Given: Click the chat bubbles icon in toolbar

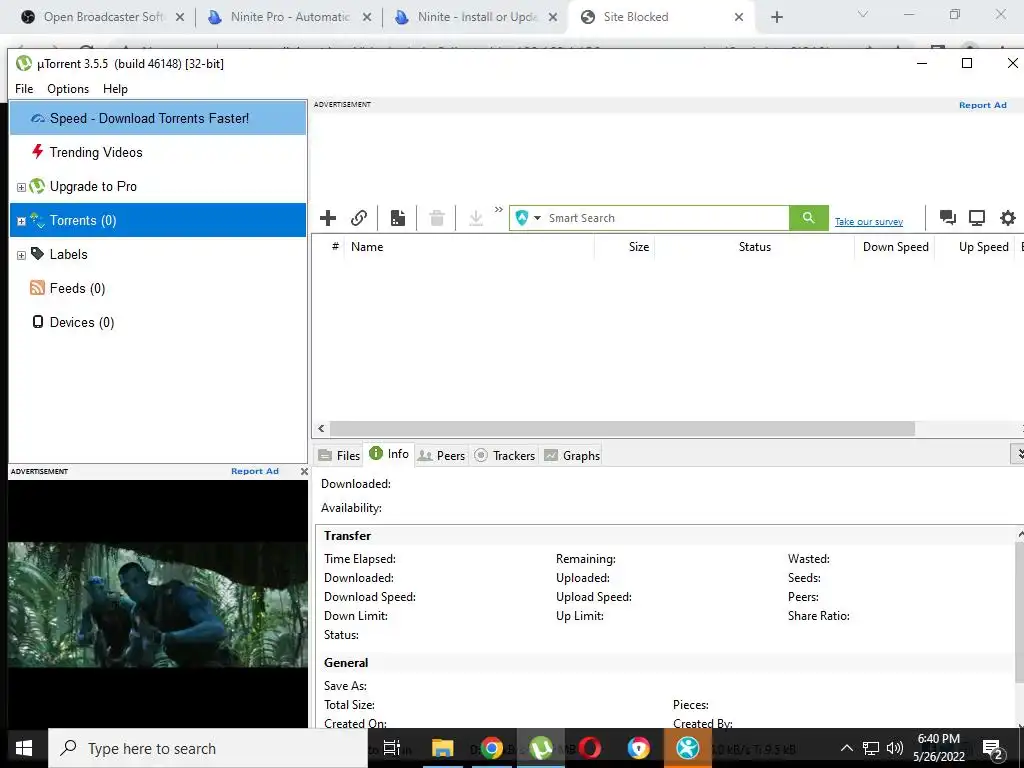Looking at the screenshot, I should (x=948, y=217).
